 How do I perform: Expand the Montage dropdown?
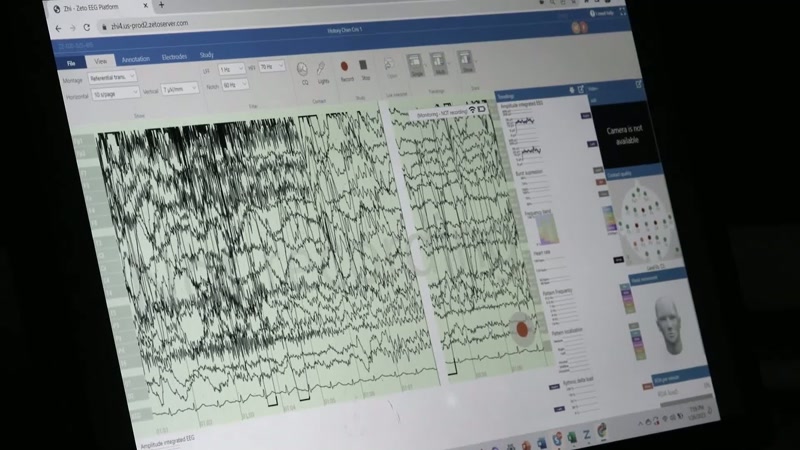(112, 78)
